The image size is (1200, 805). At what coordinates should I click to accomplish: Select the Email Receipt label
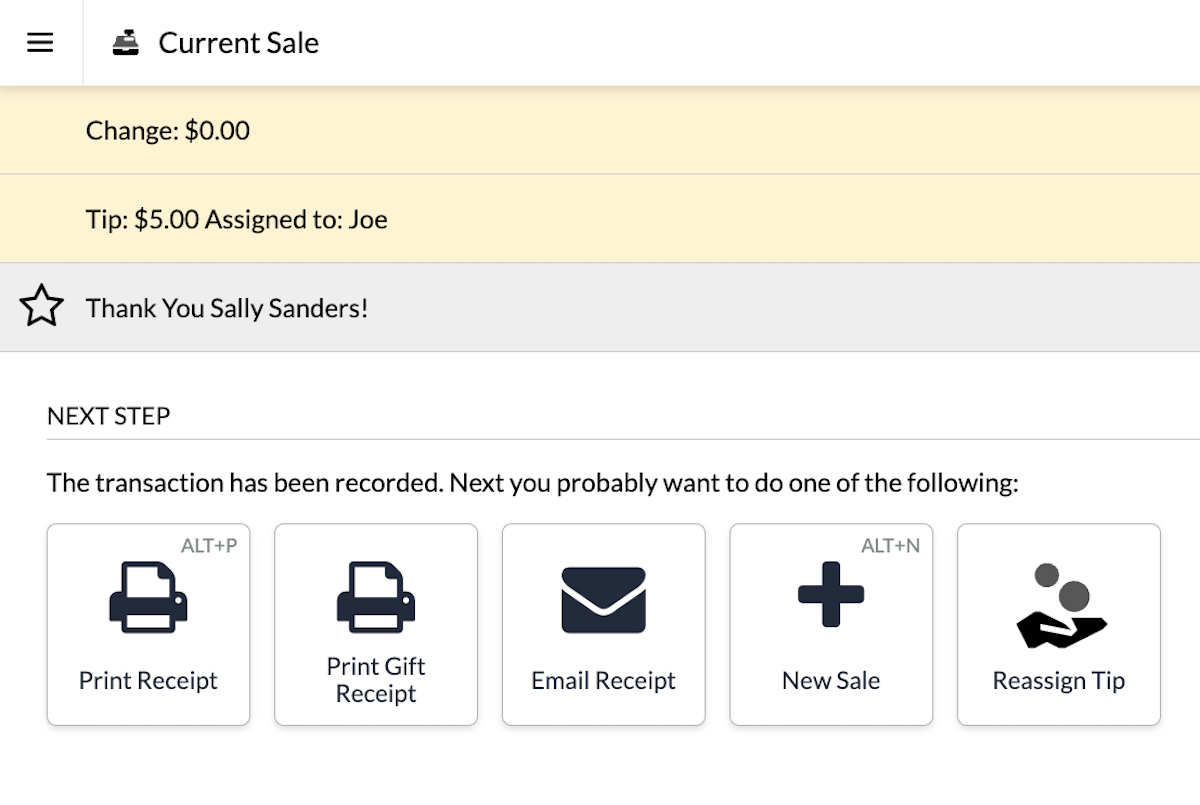pyautogui.click(x=604, y=681)
